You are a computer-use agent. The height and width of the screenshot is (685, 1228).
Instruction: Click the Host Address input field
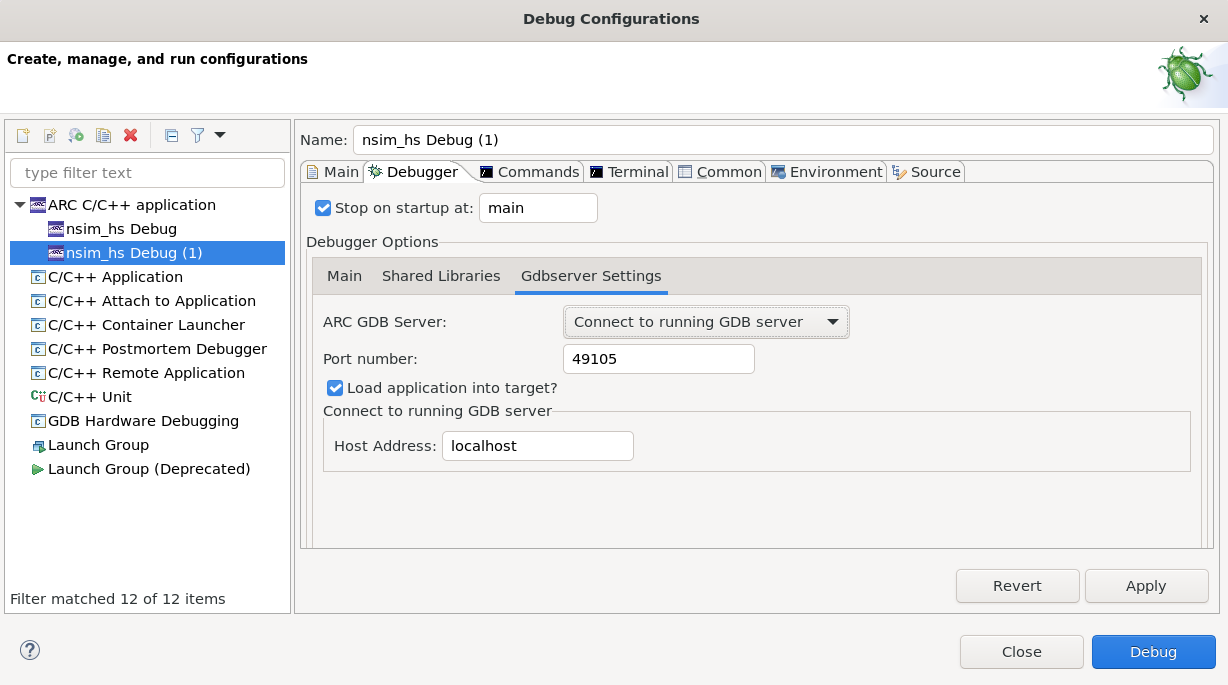pos(537,446)
